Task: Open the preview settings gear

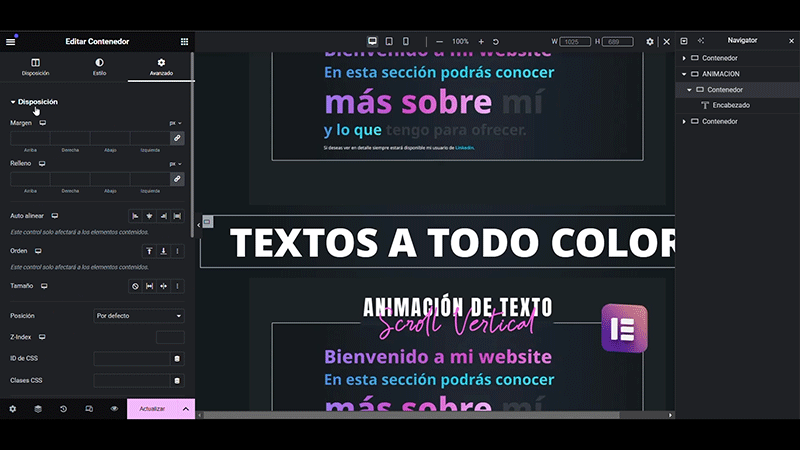Action: [650, 41]
